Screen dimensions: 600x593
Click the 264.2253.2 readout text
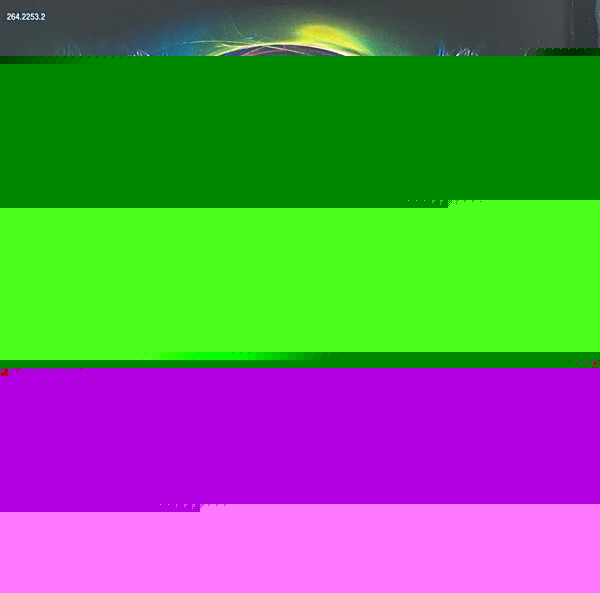click(26, 17)
